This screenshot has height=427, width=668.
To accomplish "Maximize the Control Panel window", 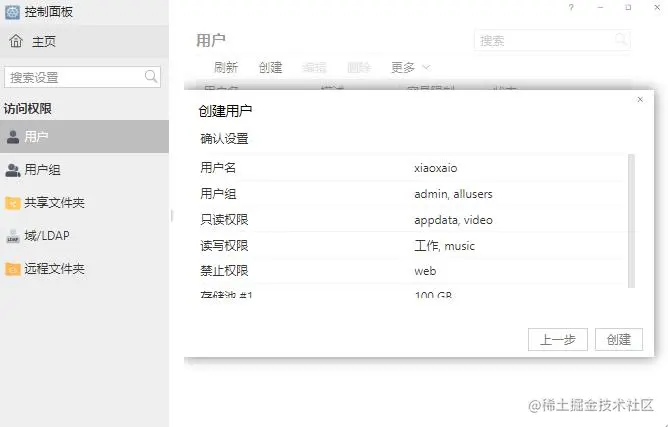I will (628, 8).
